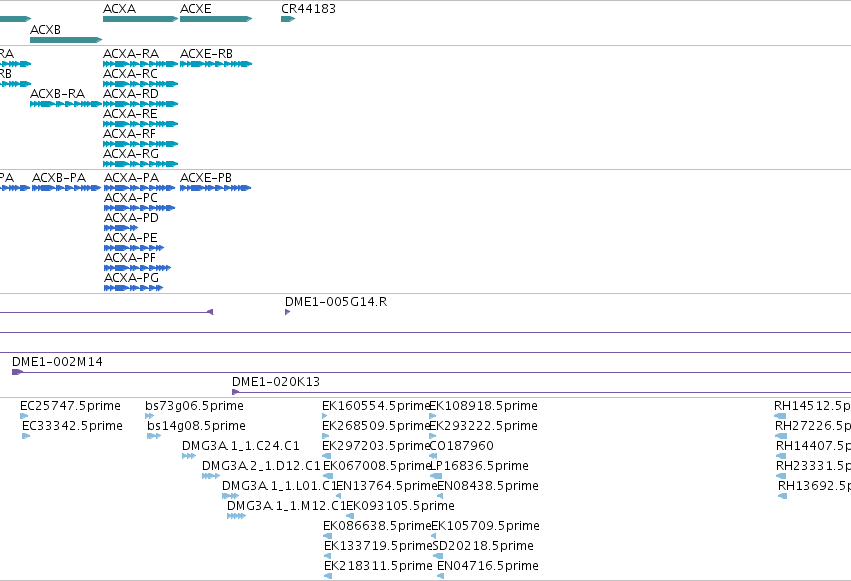Select the CR44183 gene label
The height and width of the screenshot is (581, 851).
pos(308,9)
